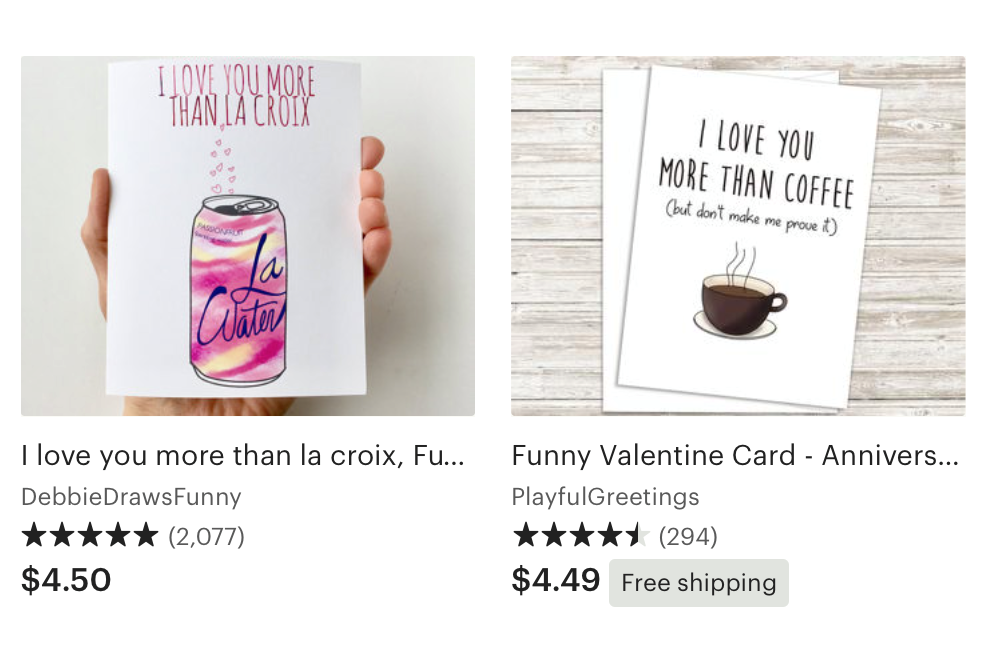Click the Free shipping badge
The height and width of the screenshot is (658, 986).
(699, 583)
